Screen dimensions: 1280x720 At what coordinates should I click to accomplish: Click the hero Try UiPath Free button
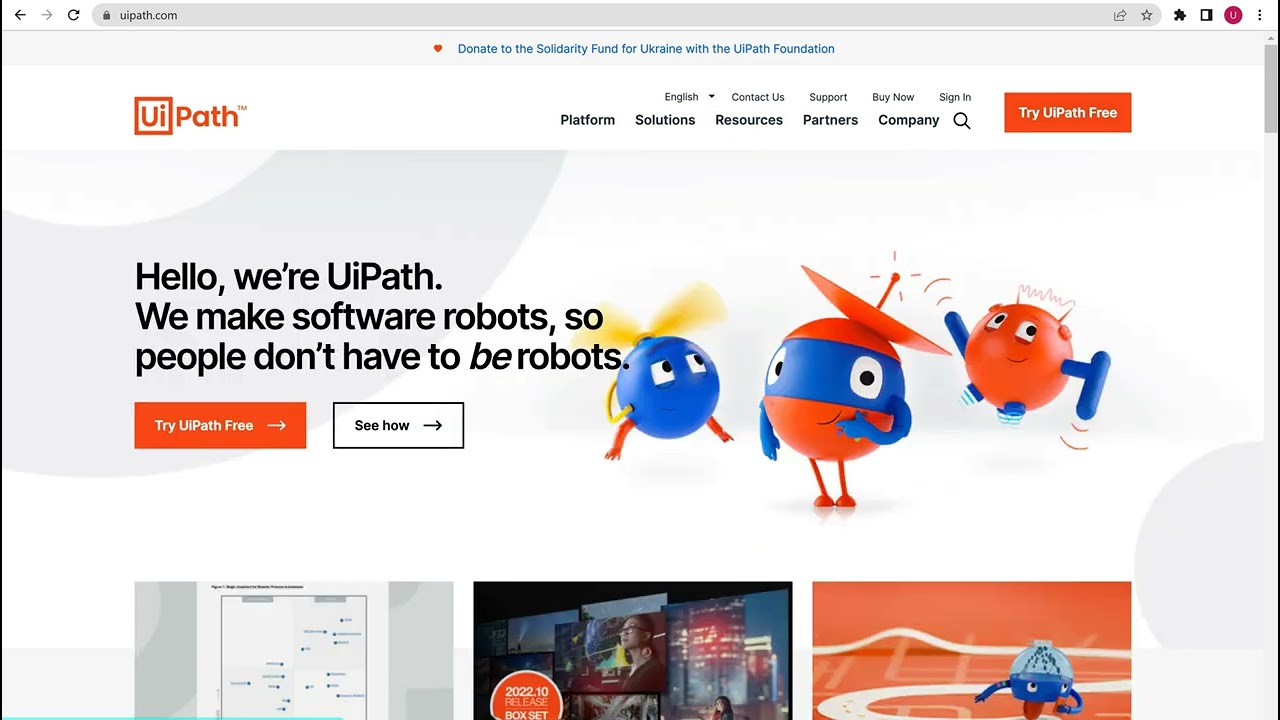[x=220, y=425]
